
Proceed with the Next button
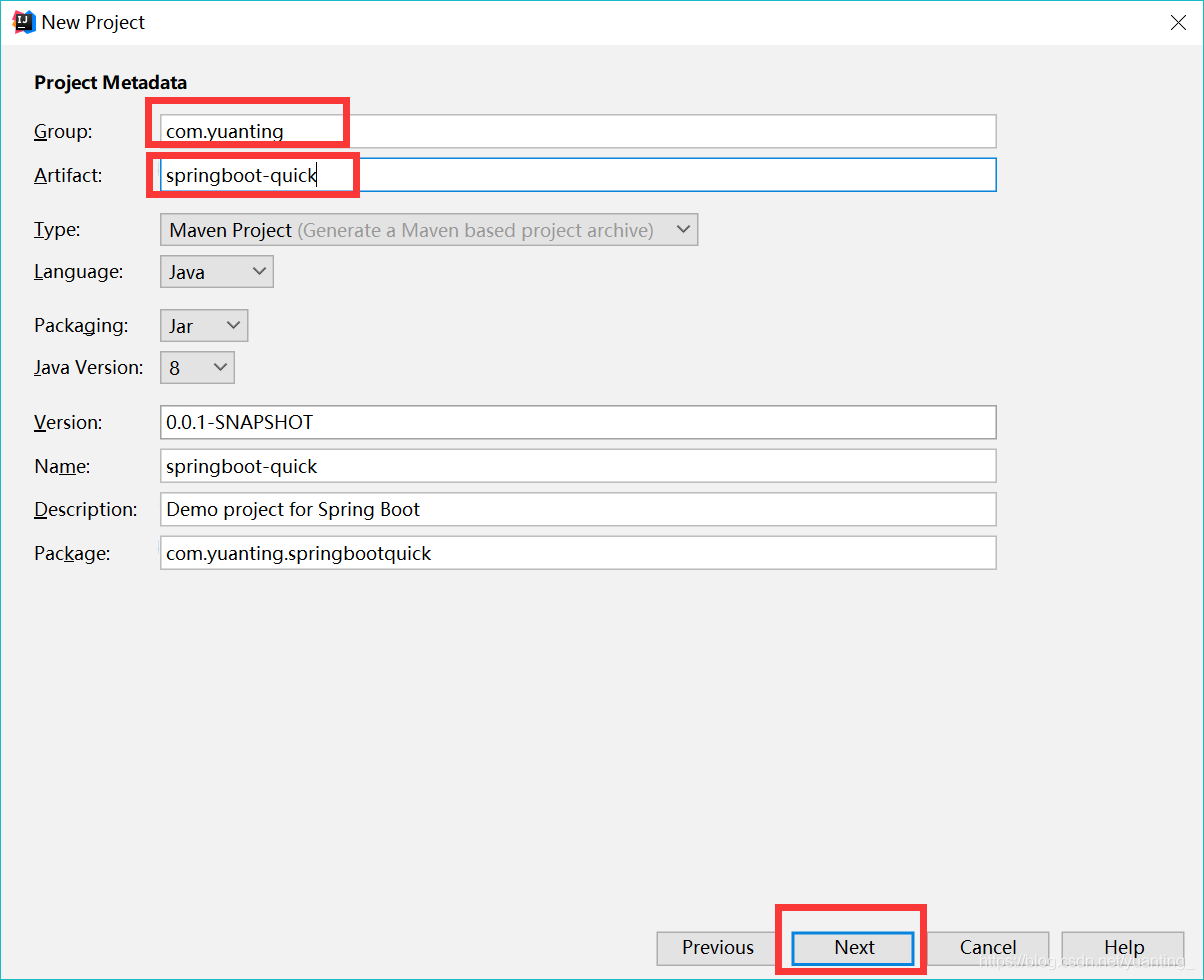pyautogui.click(x=854, y=947)
